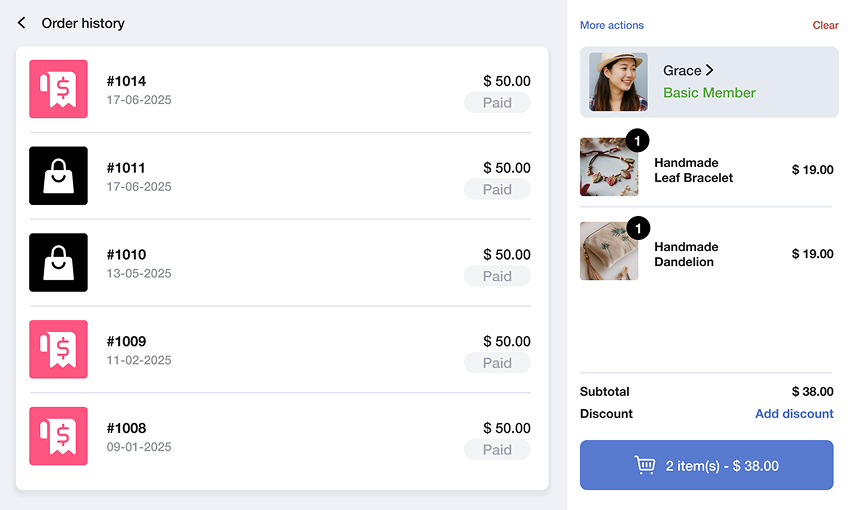Open Grace's profile photo
This screenshot has height=510, width=850.
pyautogui.click(x=618, y=82)
